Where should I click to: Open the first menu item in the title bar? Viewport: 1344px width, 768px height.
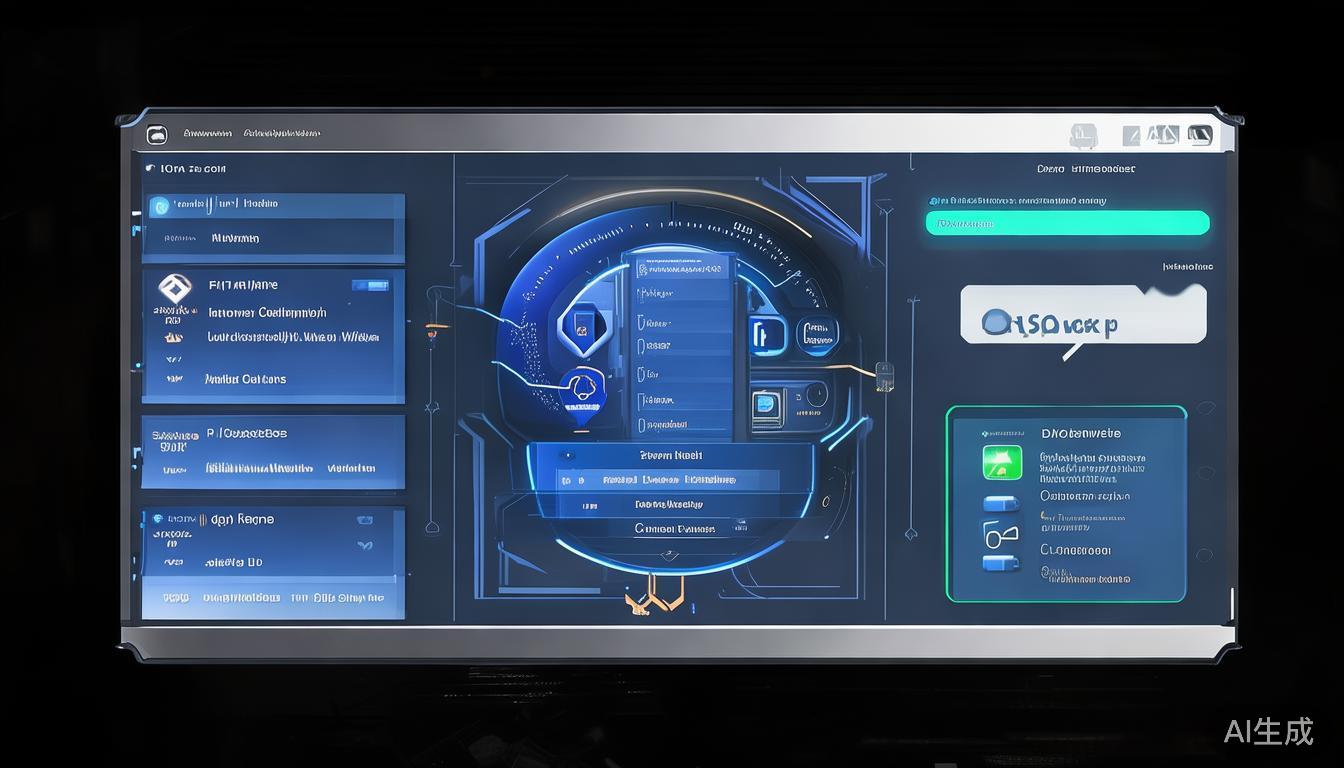[207, 133]
